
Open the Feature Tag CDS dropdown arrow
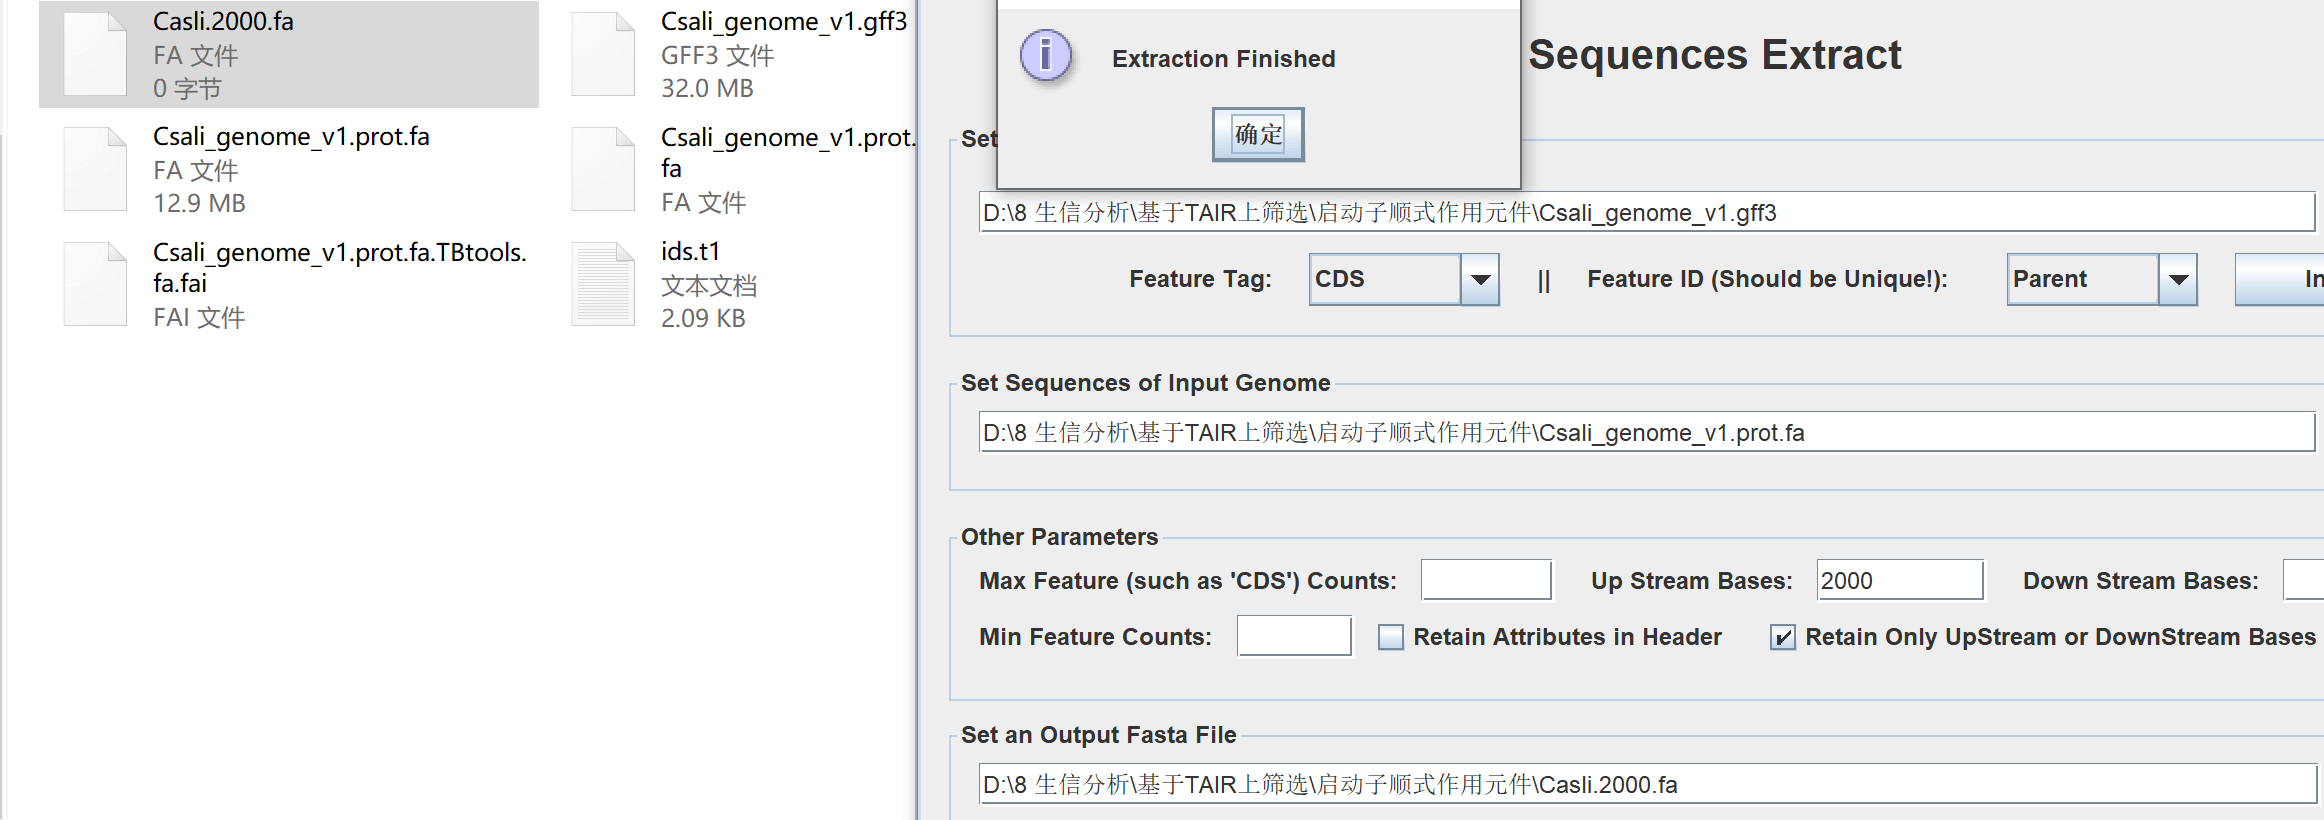1480,279
